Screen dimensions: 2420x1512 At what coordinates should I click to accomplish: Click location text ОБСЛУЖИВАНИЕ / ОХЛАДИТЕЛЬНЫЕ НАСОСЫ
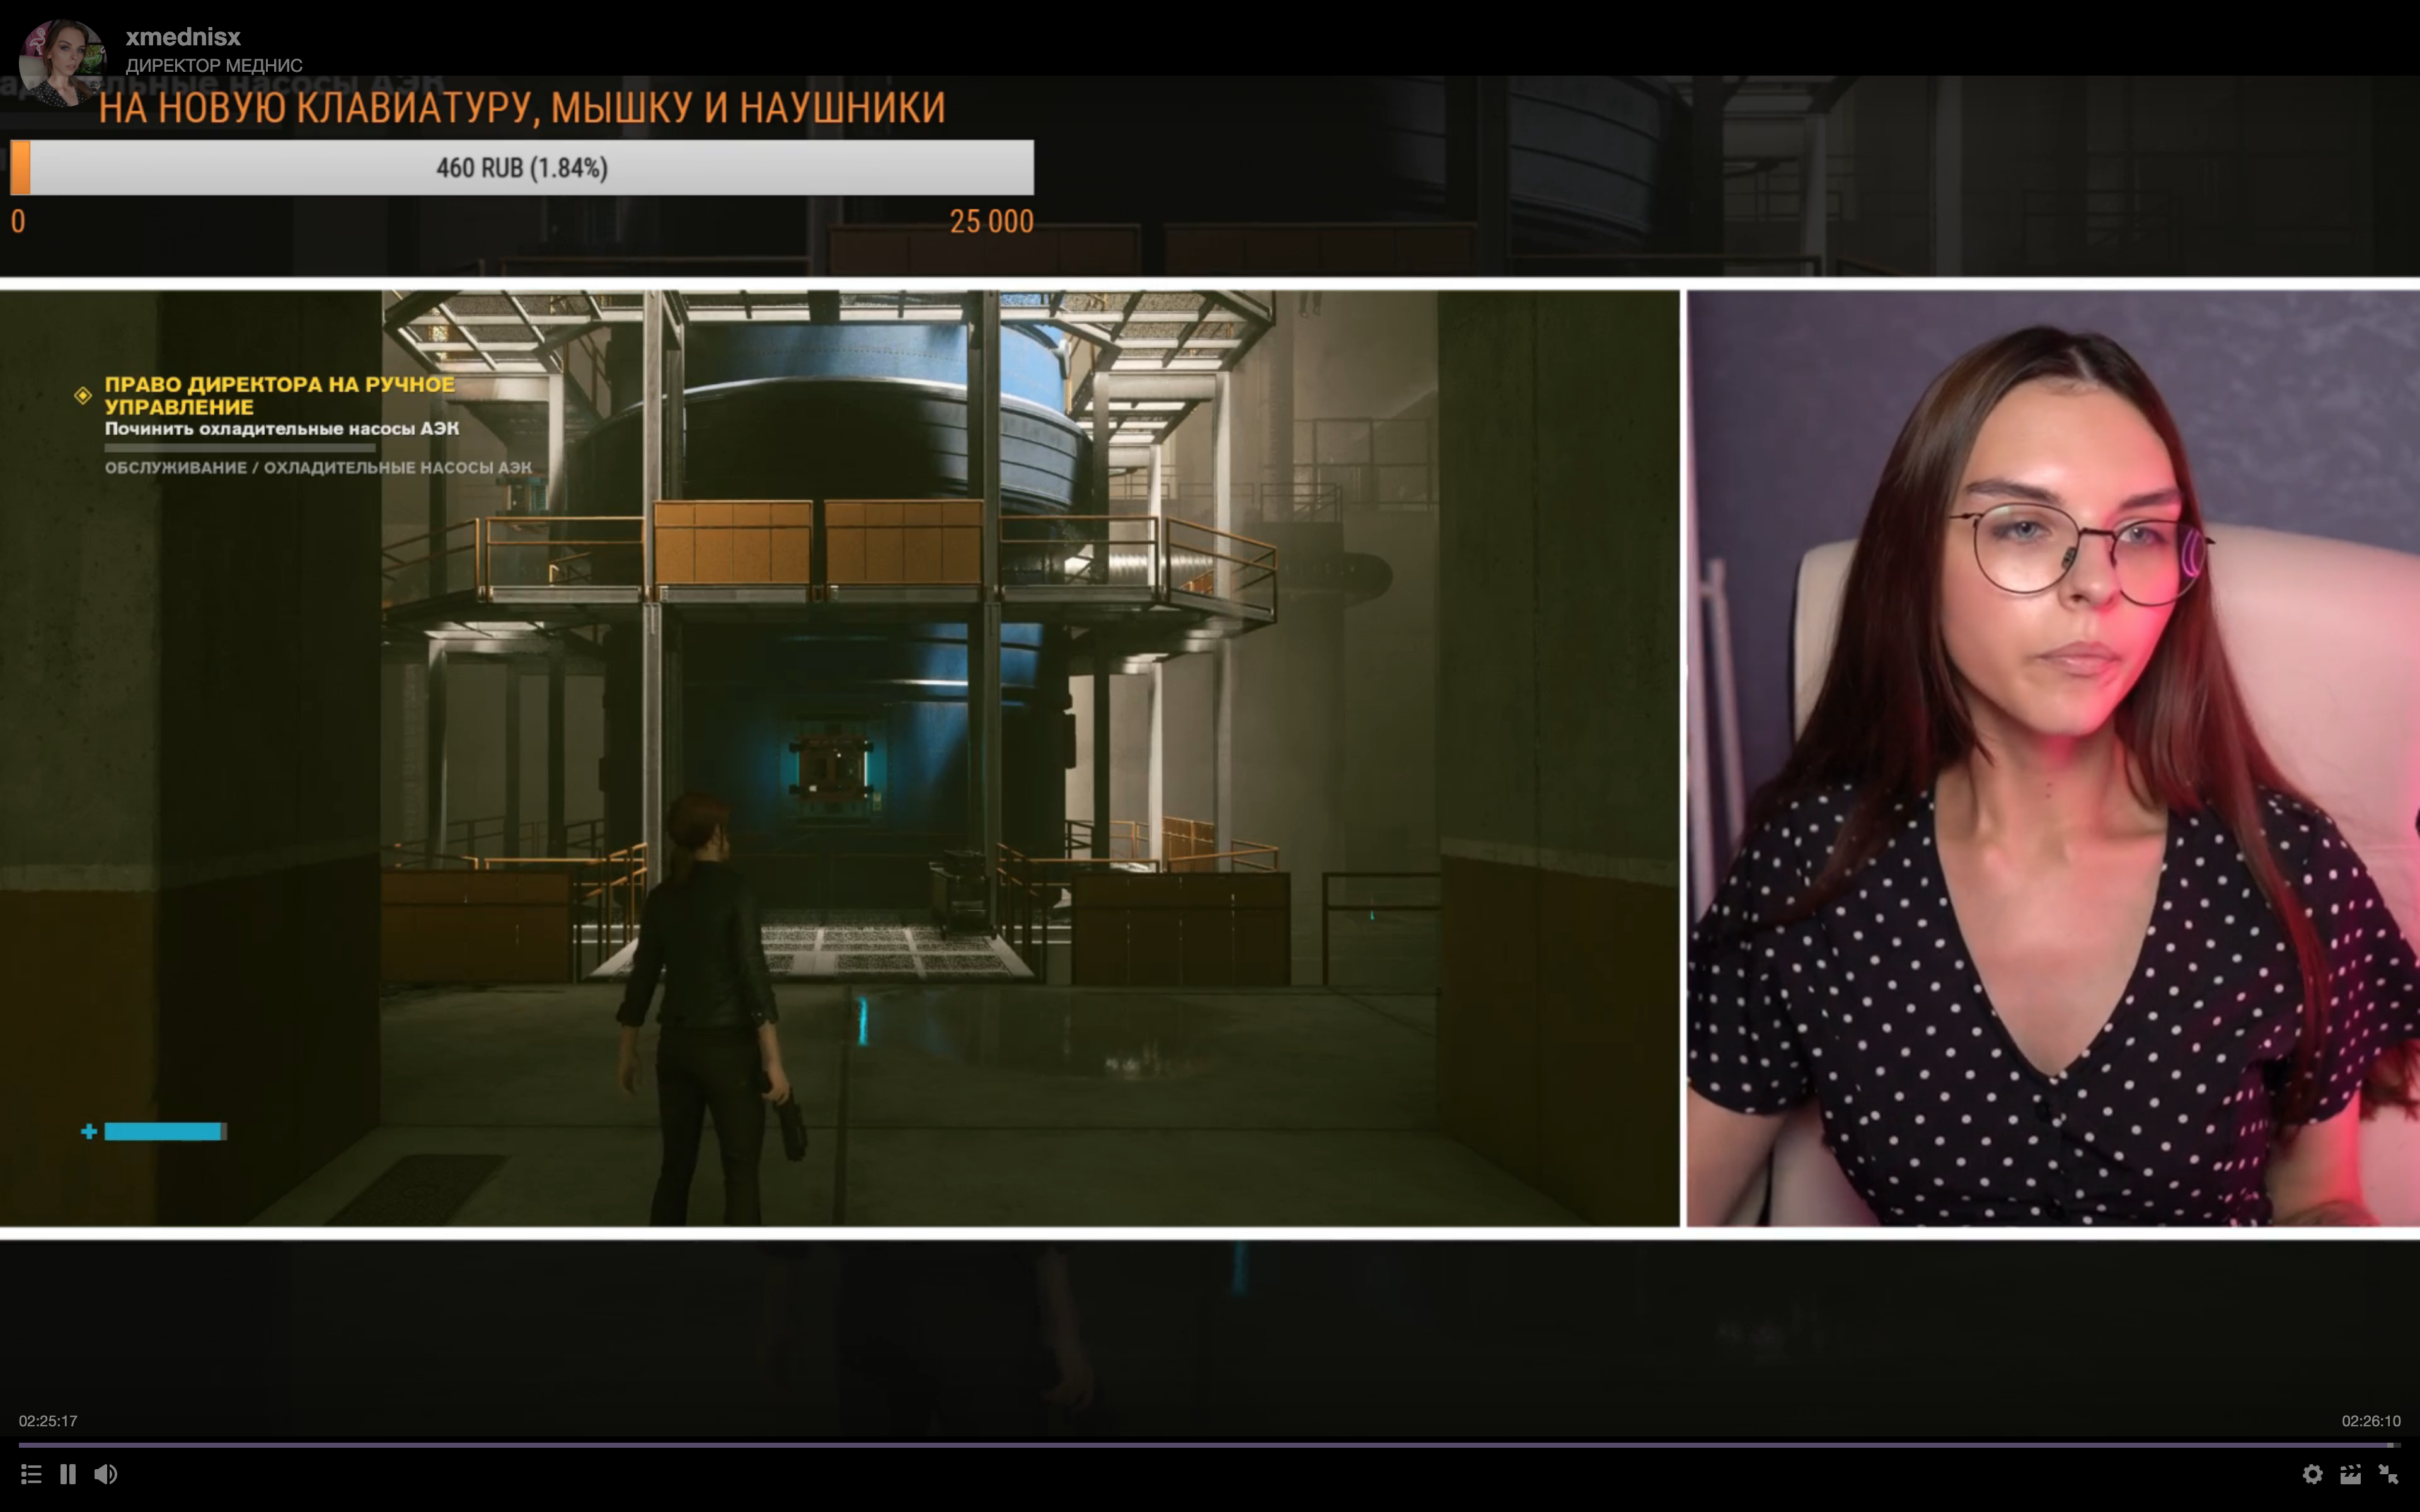point(318,467)
